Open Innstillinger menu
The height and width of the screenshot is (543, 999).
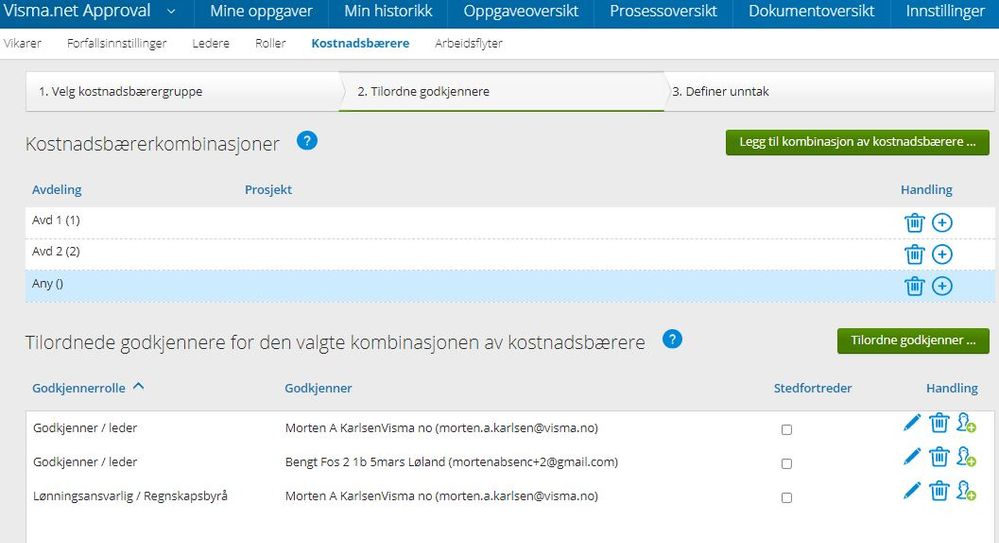click(945, 11)
